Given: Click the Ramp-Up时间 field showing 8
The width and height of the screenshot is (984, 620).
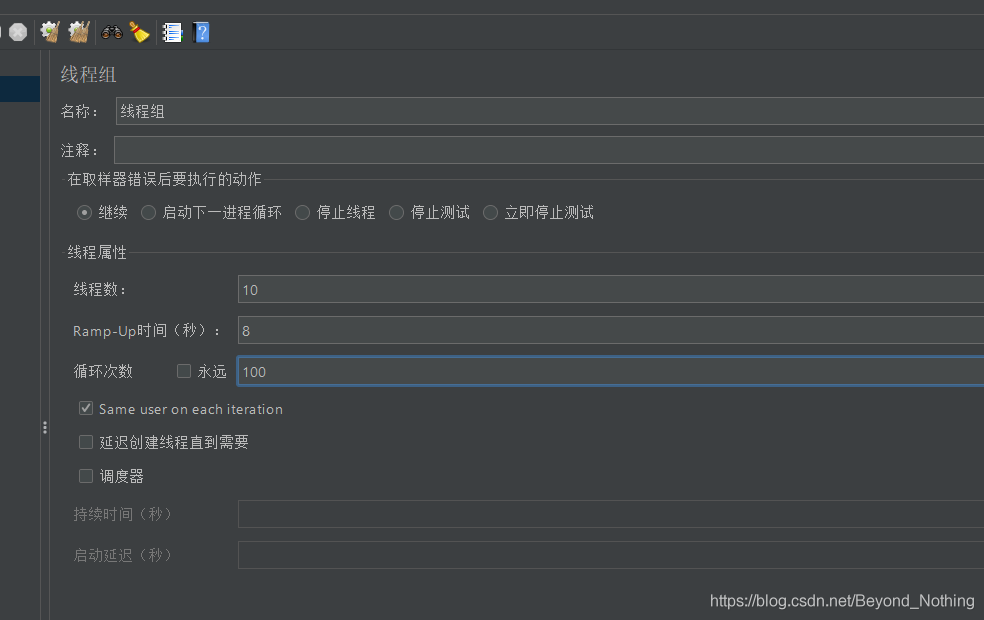Looking at the screenshot, I should point(611,330).
